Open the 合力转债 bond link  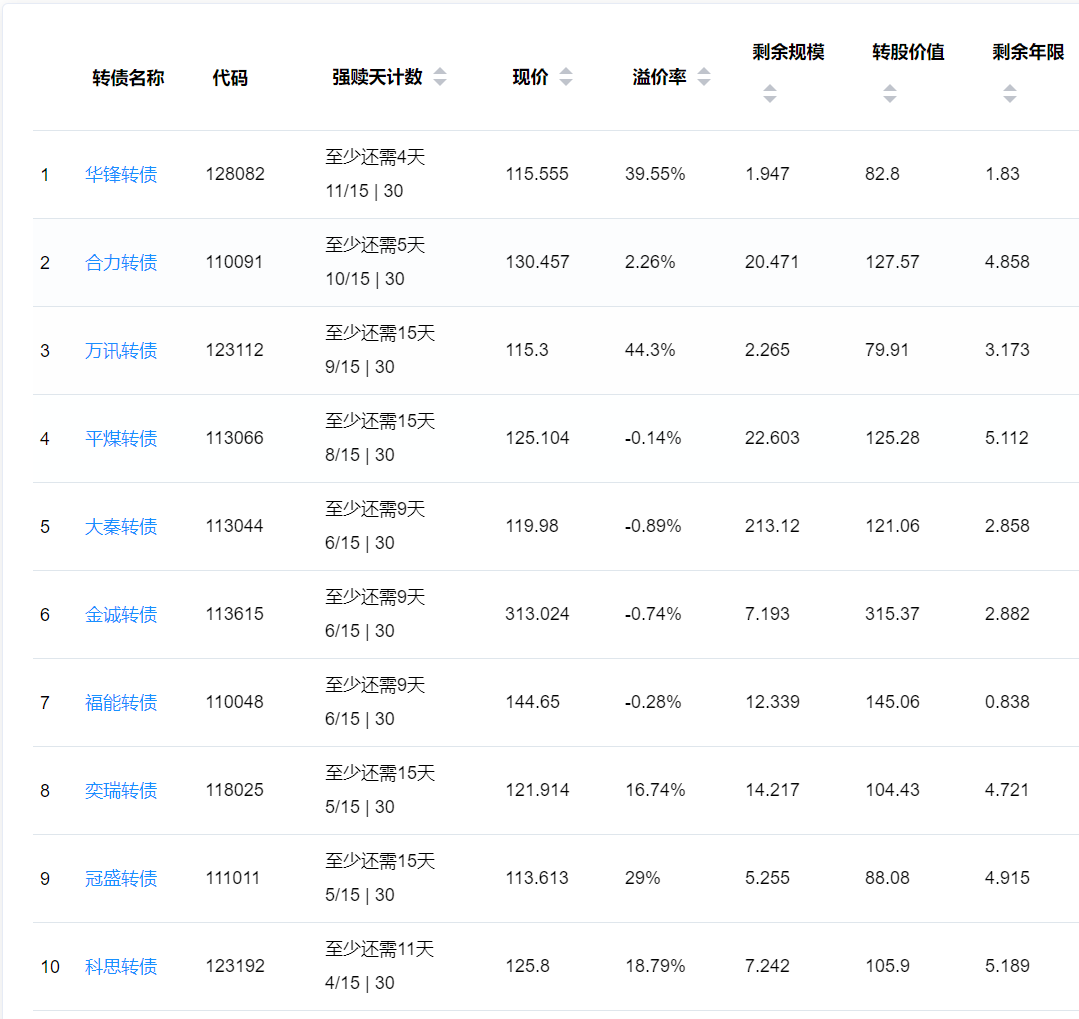[121, 263]
